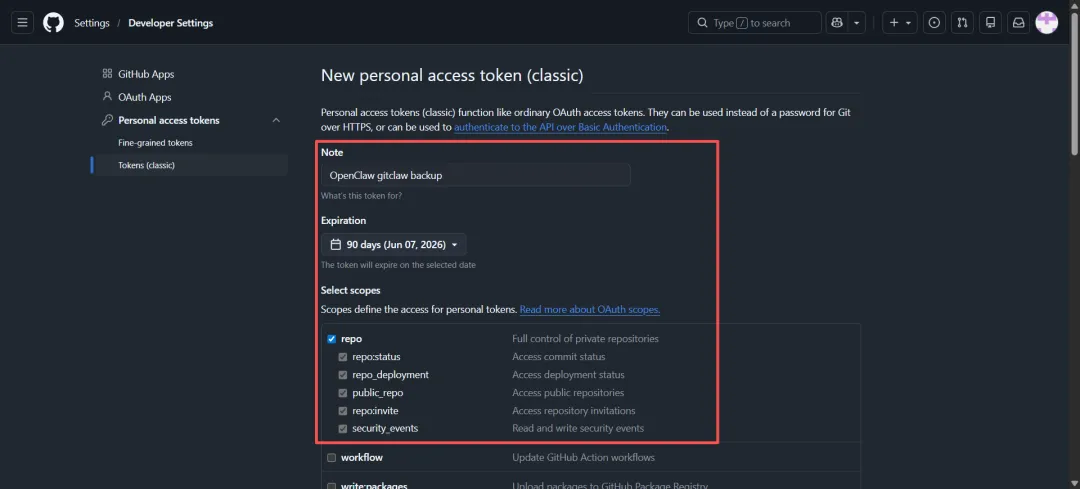The image size is (1080, 489).
Task: Toggle the security_events scope checkbox
Action: pyautogui.click(x=343, y=429)
